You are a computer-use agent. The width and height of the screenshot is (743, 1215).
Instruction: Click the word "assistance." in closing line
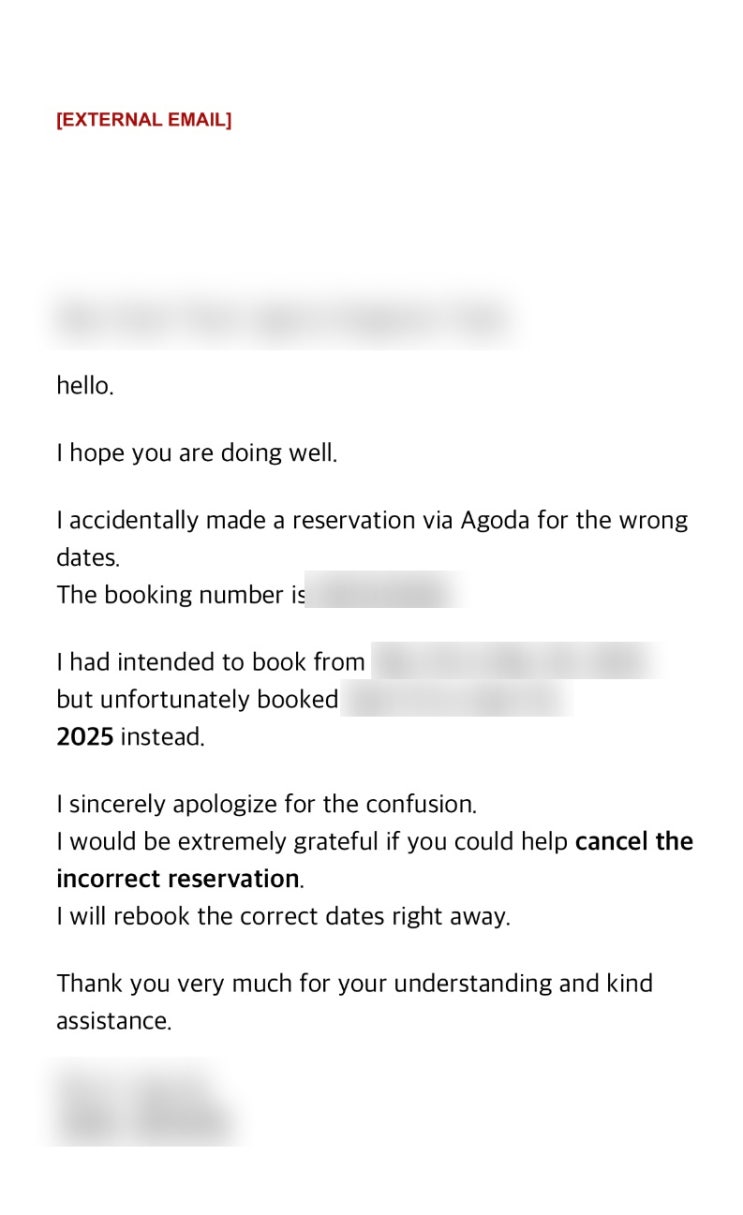(114, 1021)
